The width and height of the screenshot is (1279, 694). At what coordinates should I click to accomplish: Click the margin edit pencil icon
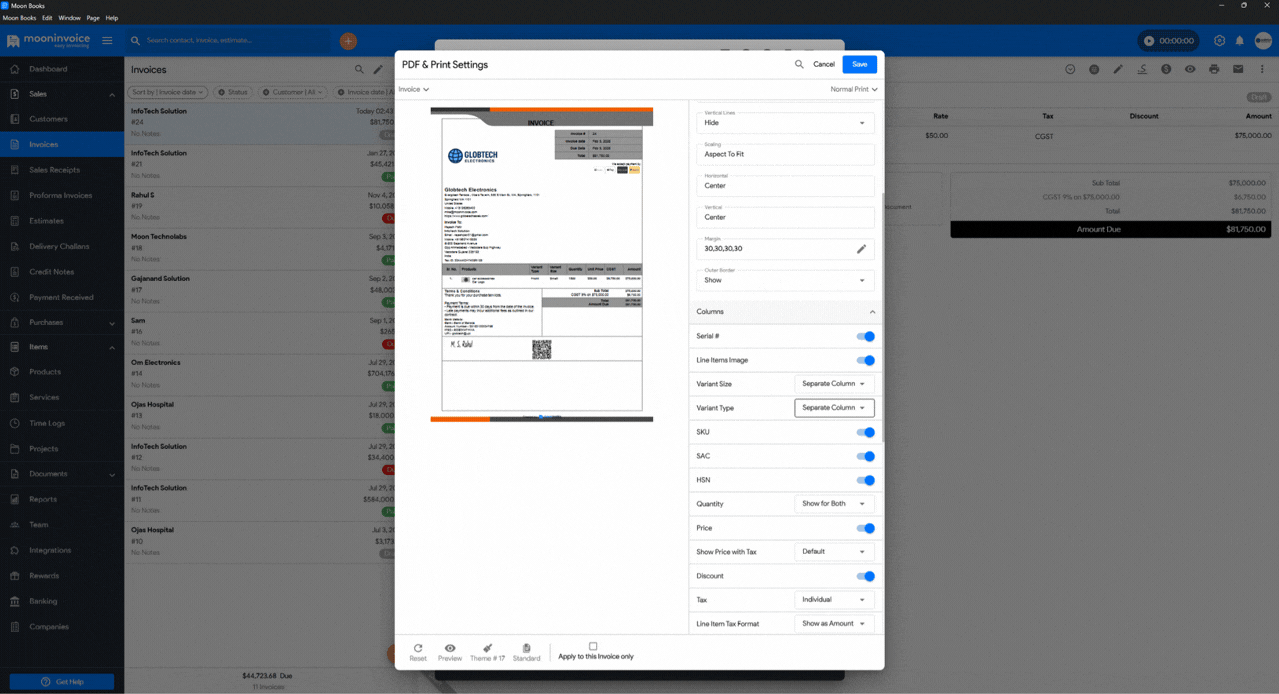[x=861, y=248]
